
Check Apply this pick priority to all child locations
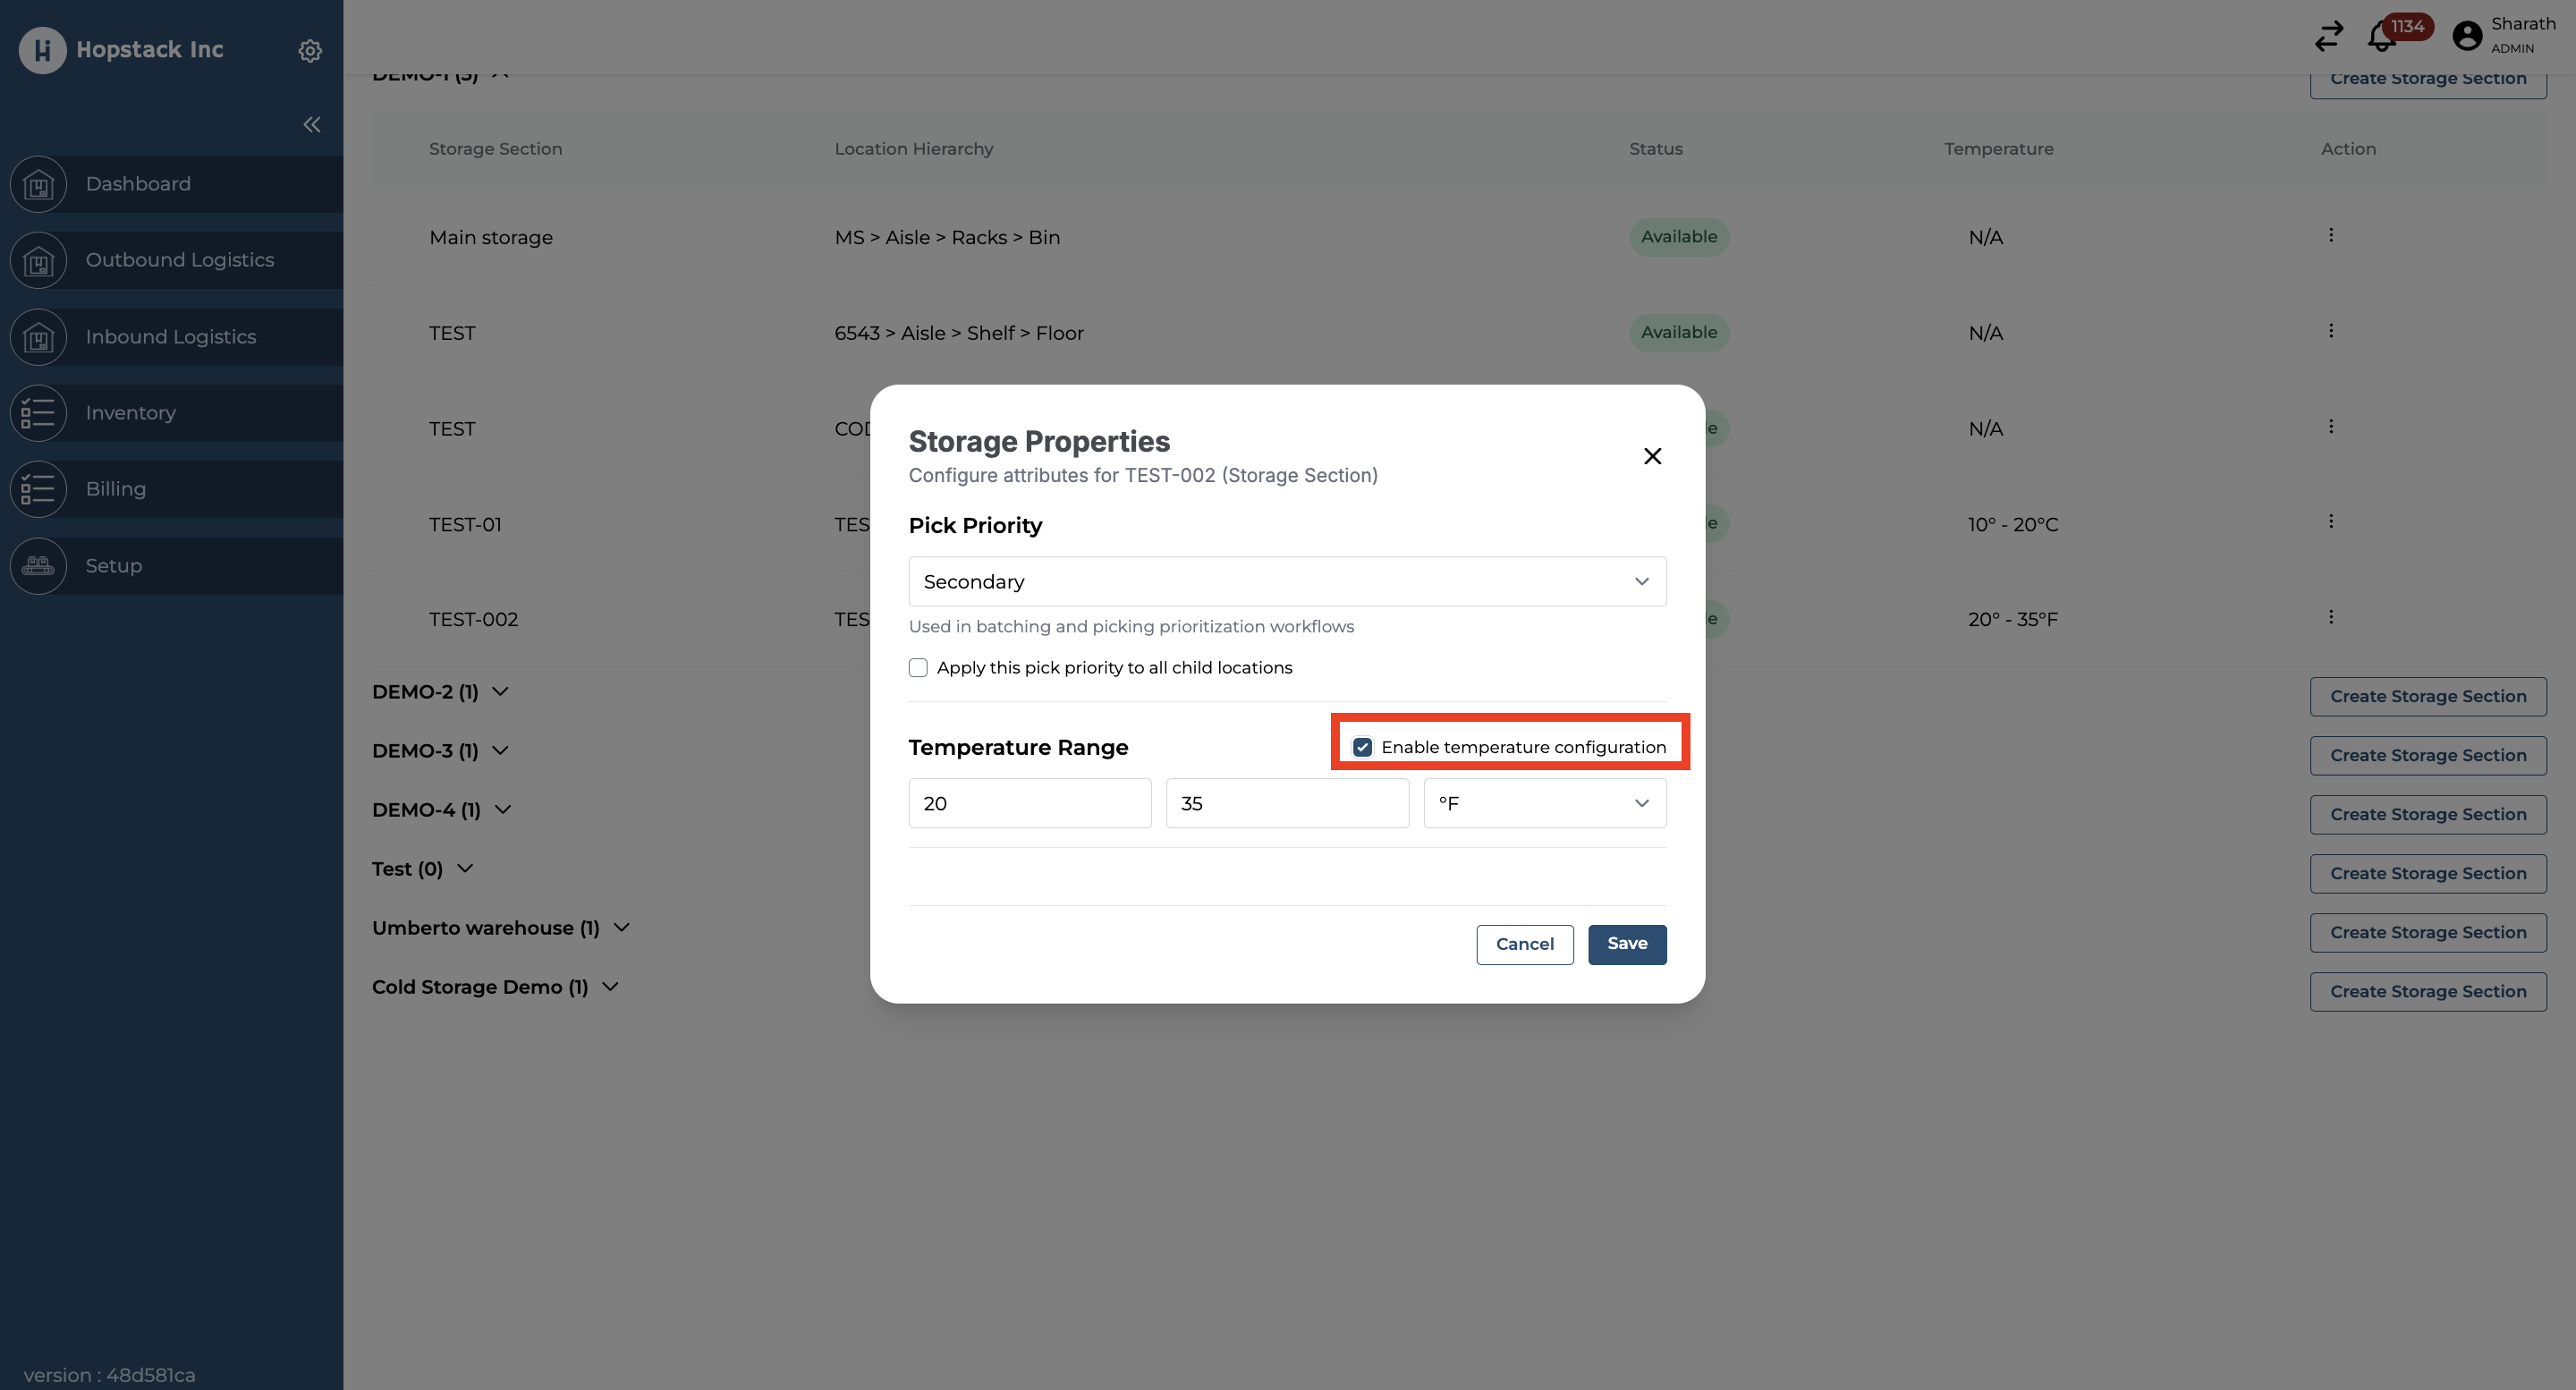click(918, 667)
